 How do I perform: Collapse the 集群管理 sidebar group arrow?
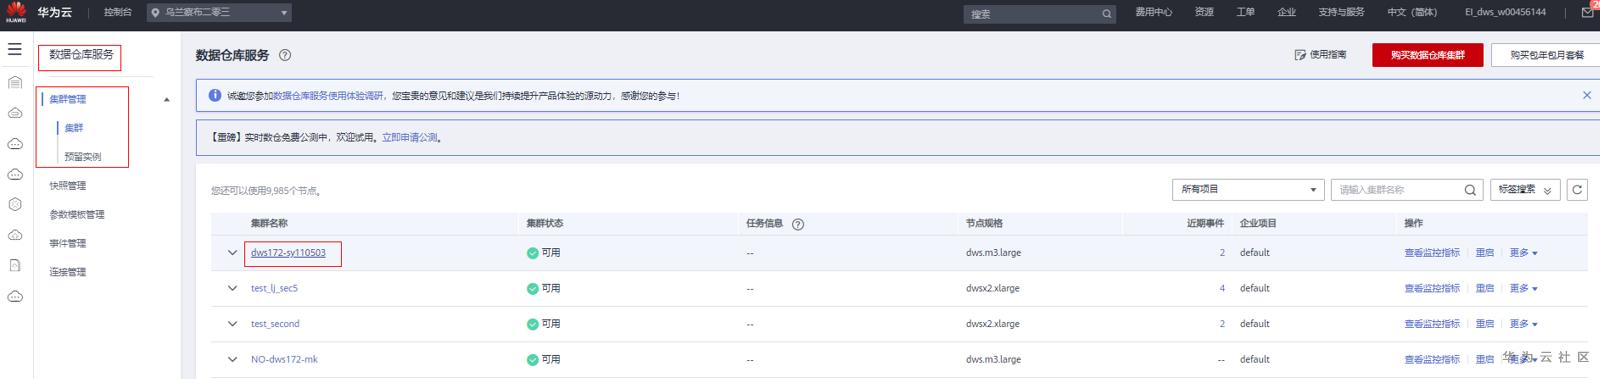166,100
